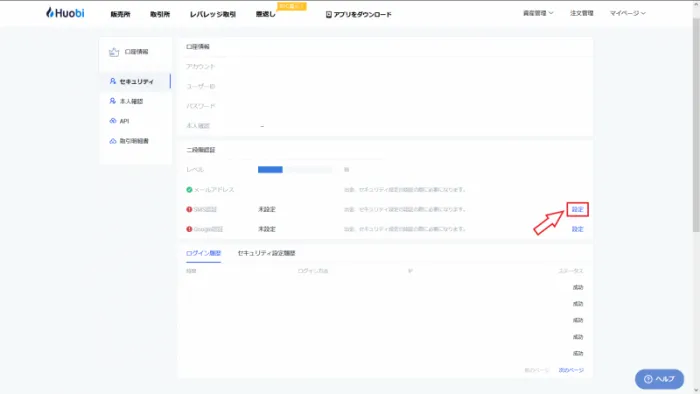The image size is (700, 394).
Task: Click the cloud icon beside 取引明細書
Action: (112, 141)
